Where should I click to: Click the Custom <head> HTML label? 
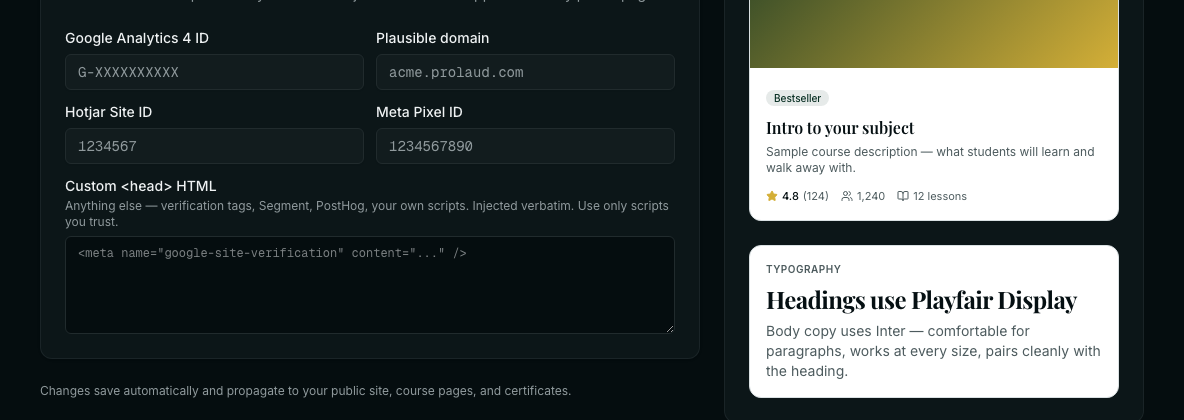[140, 186]
